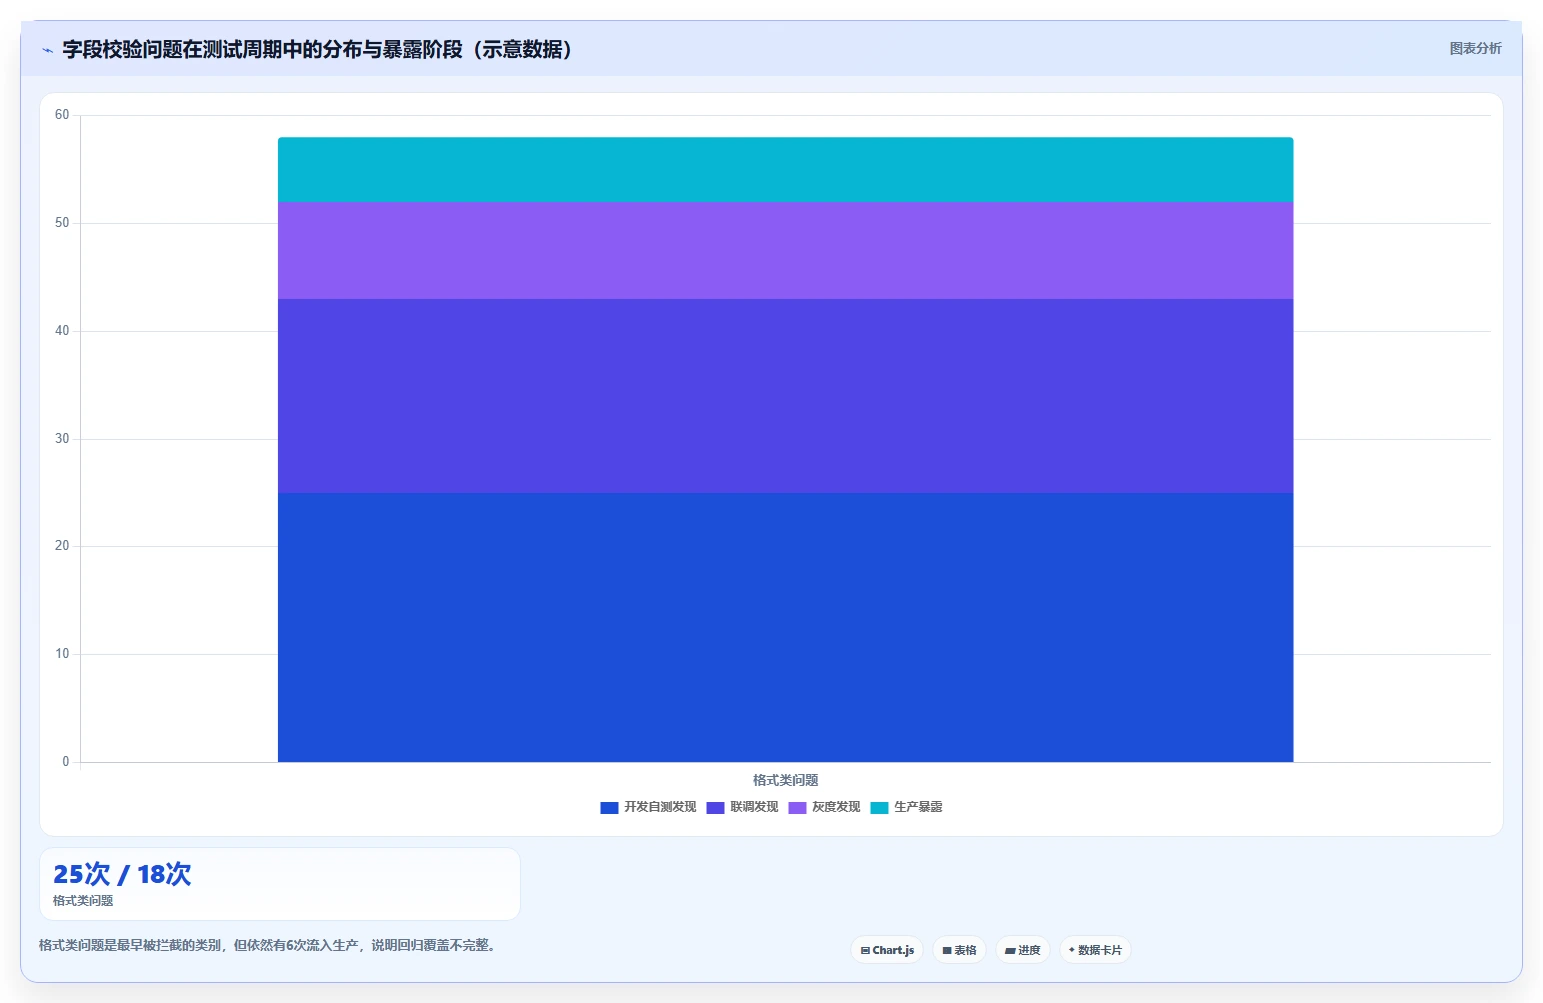Screen dimensions: 1543x1003
Task: Click the 格式类问题 caption in data card
Action: [x=83, y=901]
